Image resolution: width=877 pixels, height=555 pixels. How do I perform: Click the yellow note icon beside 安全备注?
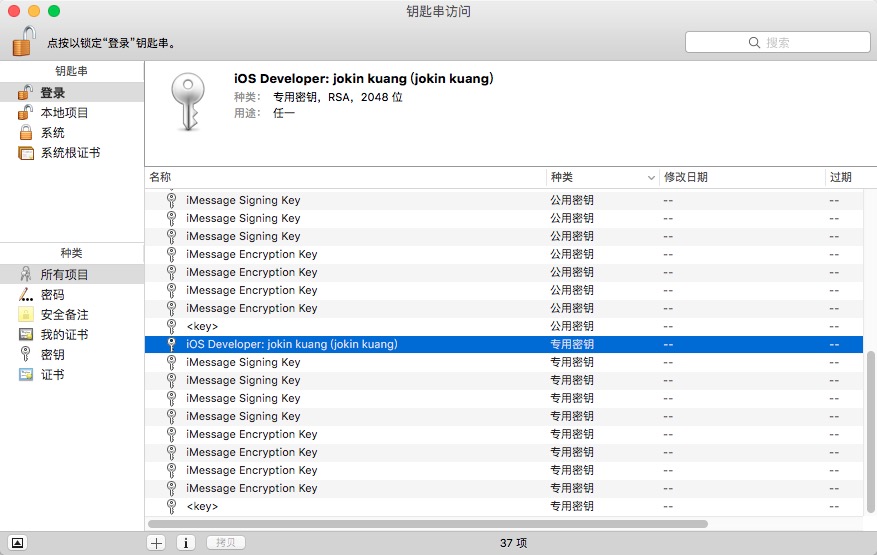click(26, 314)
